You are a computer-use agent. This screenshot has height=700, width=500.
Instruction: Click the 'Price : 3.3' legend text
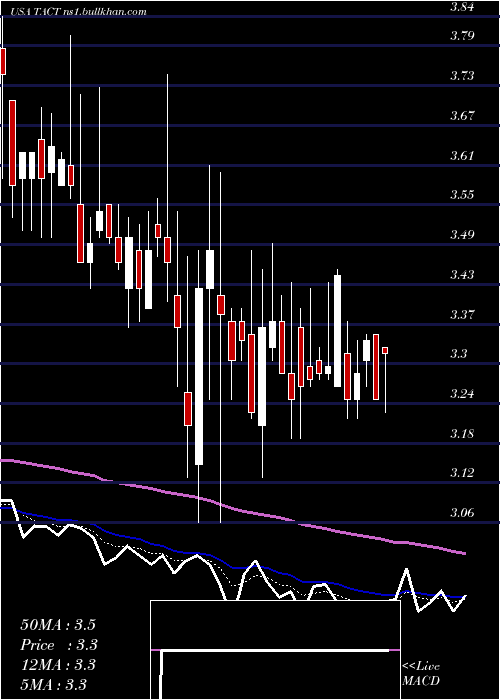pyautogui.click(x=59, y=645)
